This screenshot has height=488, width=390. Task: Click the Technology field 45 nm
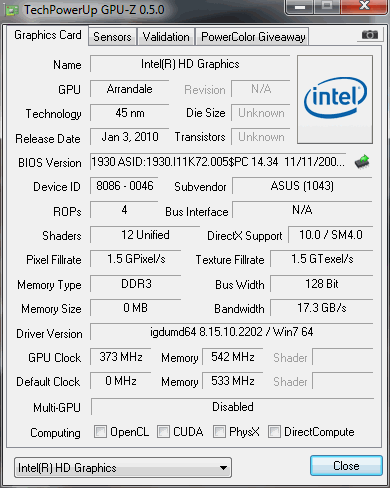(129, 113)
